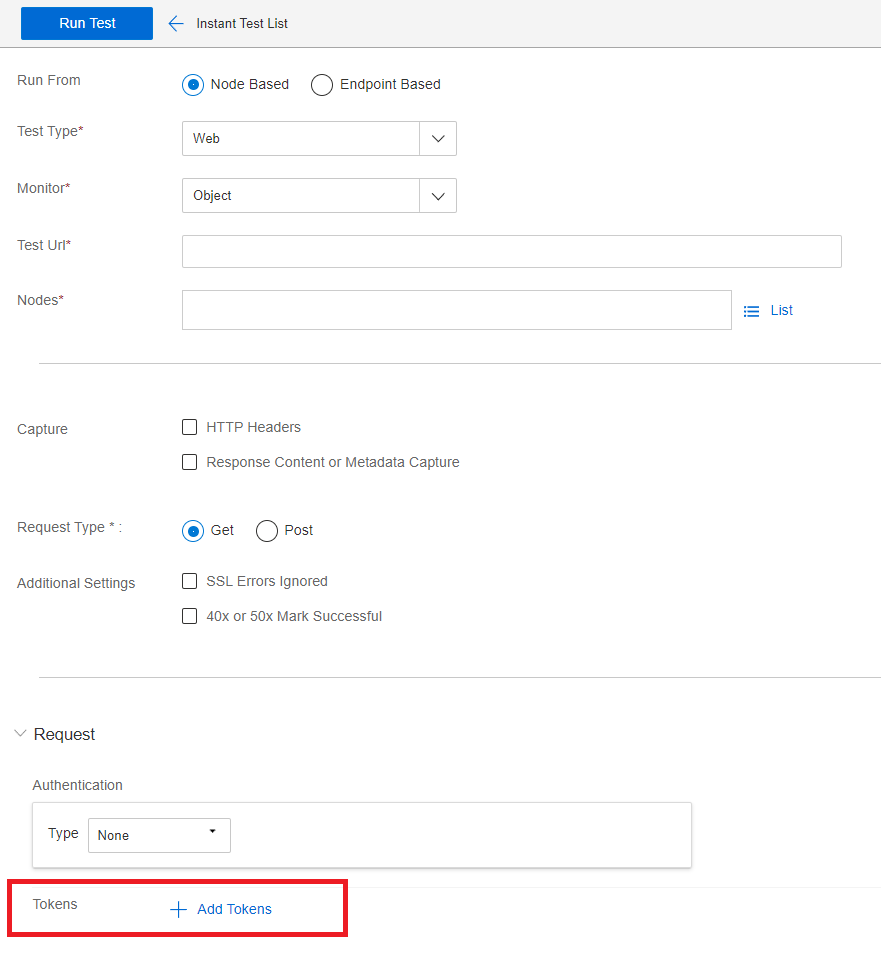This screenshot has width=881, height=963.
Task: Choose Post request type
Action: click(267, 531)
